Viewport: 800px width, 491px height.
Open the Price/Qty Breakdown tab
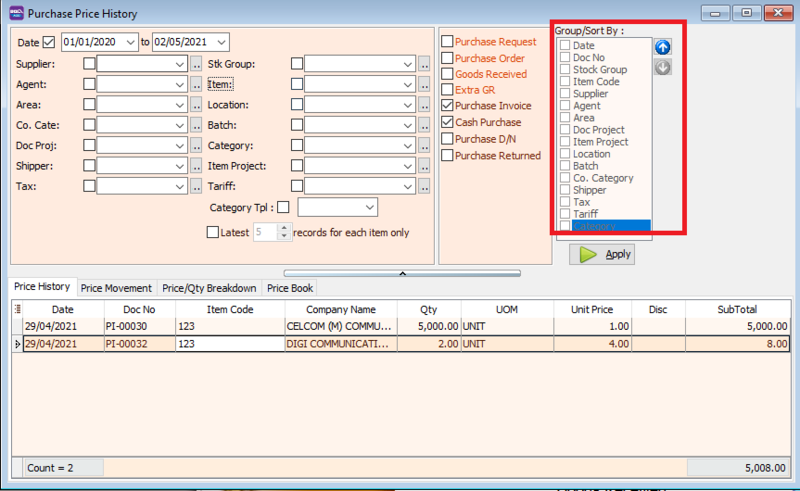209,288
